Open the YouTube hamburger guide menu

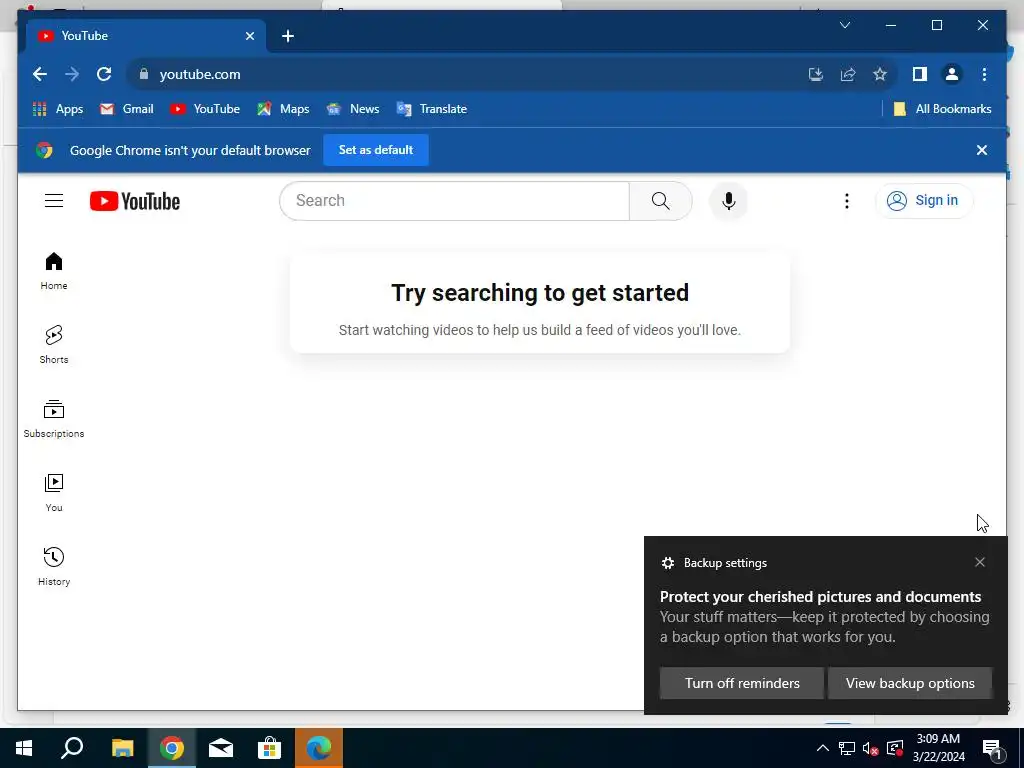point(54,200)
